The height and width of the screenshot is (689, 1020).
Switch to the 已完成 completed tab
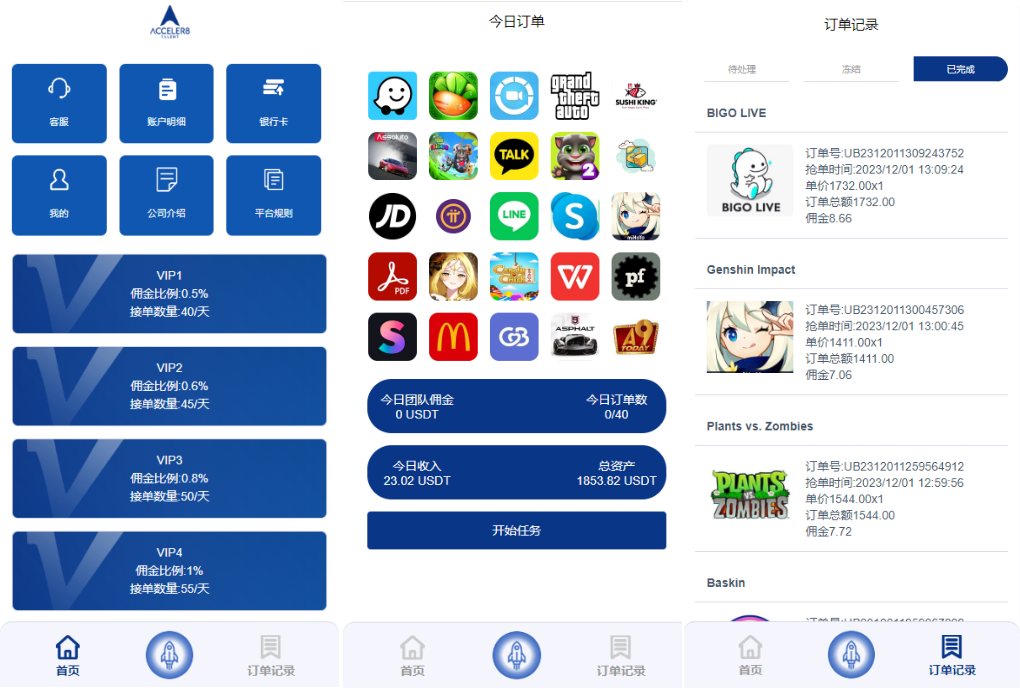pyautogui.click(x=960, y=69)
